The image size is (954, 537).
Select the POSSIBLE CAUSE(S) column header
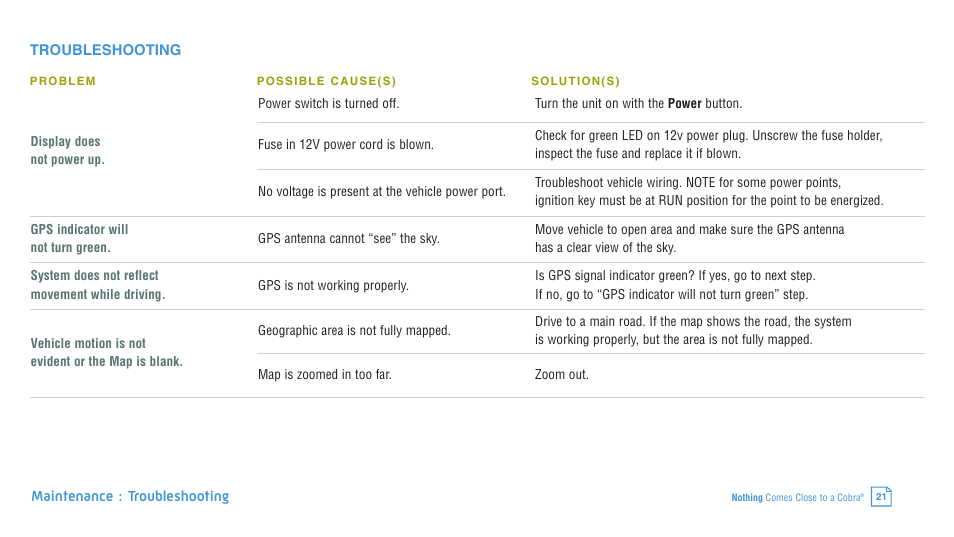coord(326,81)
